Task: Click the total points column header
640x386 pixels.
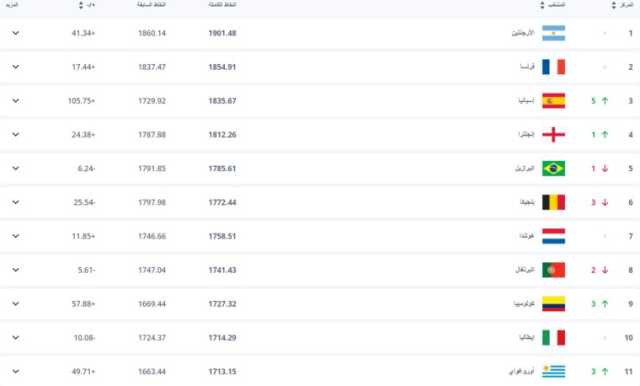Action: tap(222, 5)
